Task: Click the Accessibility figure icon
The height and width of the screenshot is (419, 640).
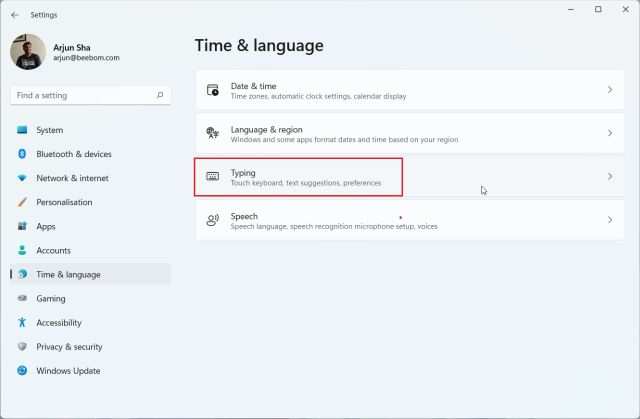Action: pyautogui.click(x=22, y=322)
